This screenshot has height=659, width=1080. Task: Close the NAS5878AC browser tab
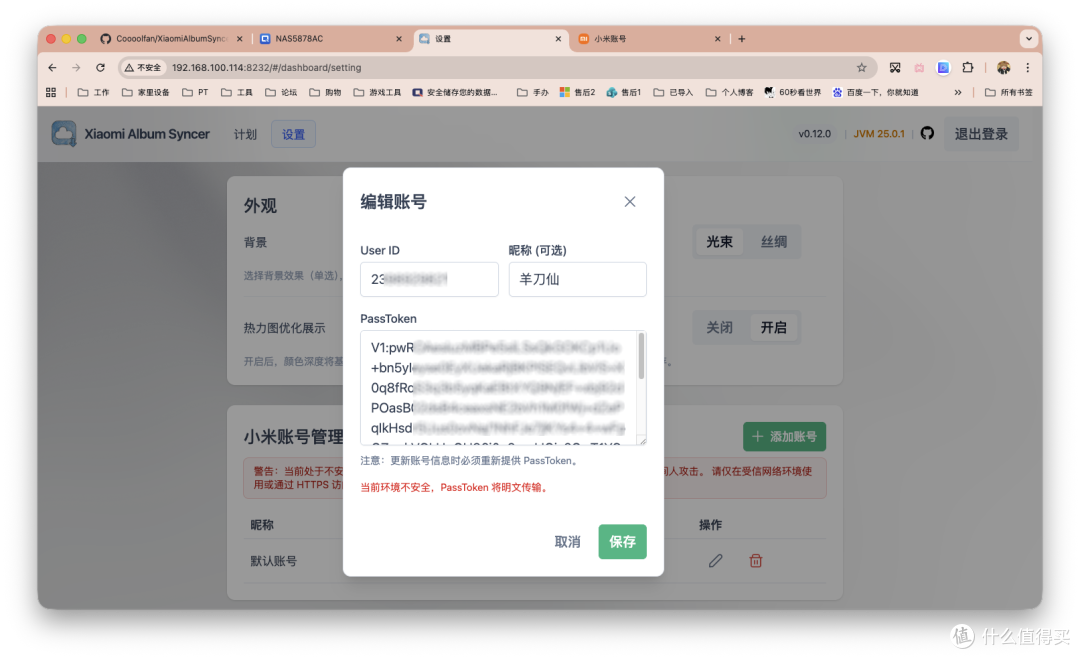[x=399, y=39]
